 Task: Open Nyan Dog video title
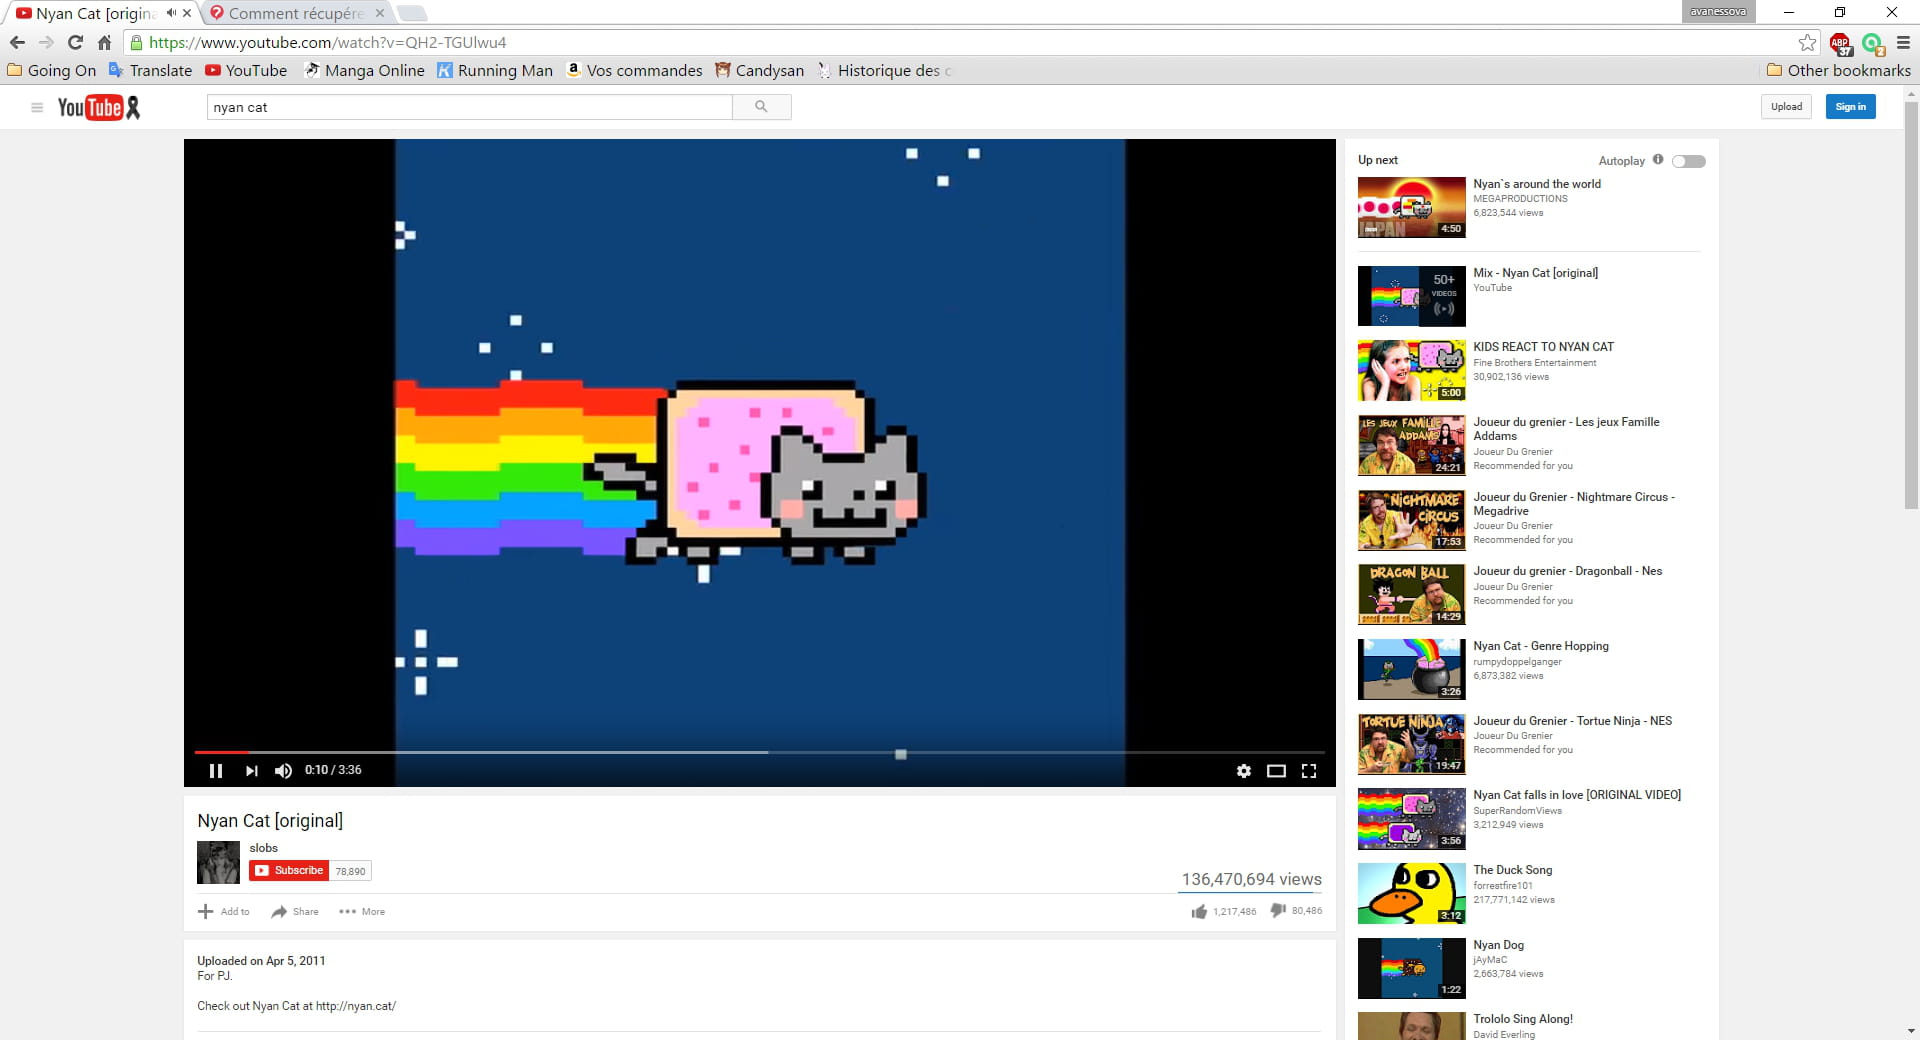[1498, 945]
